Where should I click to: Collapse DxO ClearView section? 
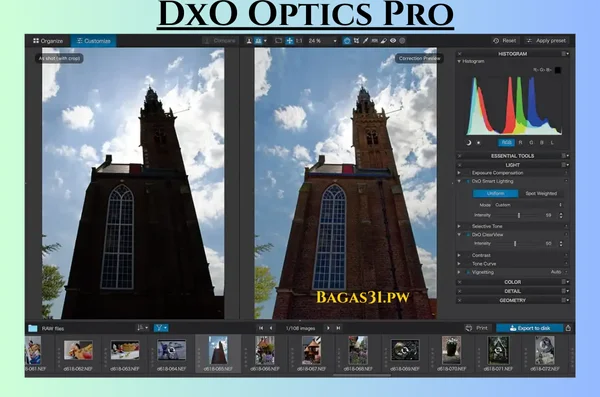click(x=459, y=235)
